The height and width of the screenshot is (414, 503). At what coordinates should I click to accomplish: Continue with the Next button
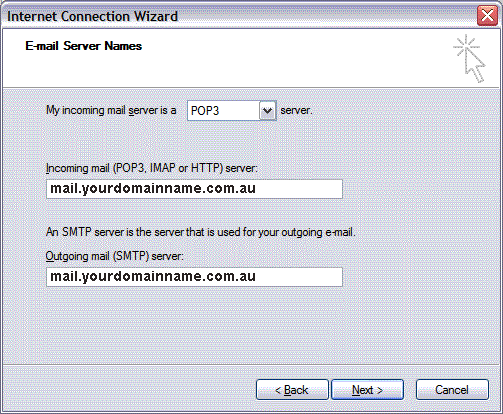pos(367,390)
